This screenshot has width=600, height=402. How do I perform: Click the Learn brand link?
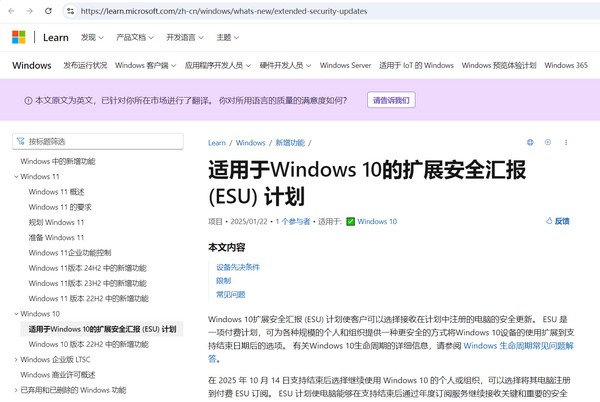(56, 37)
